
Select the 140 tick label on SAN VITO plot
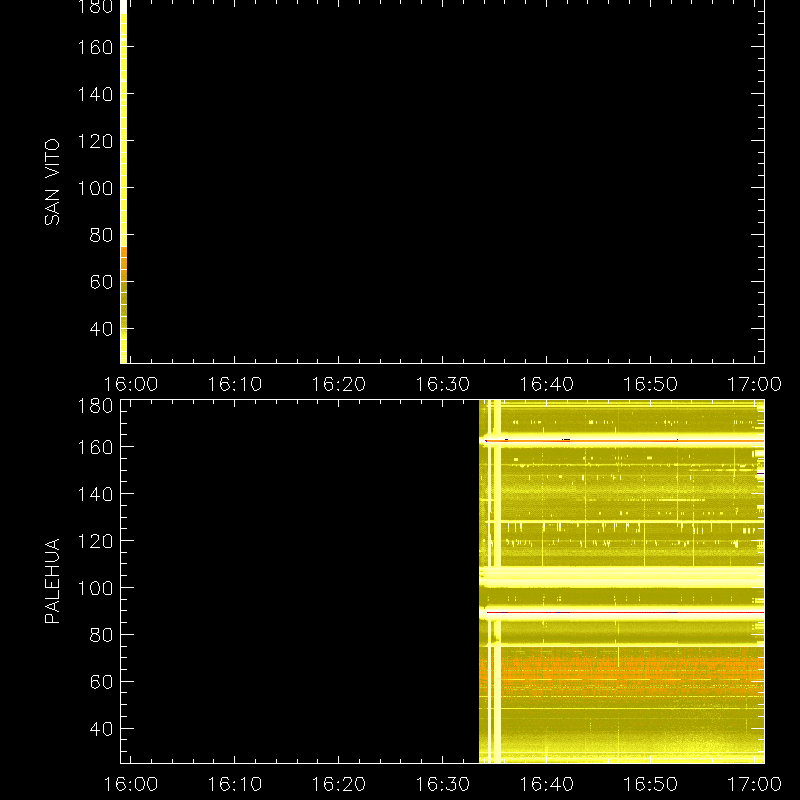pos(95,94)
